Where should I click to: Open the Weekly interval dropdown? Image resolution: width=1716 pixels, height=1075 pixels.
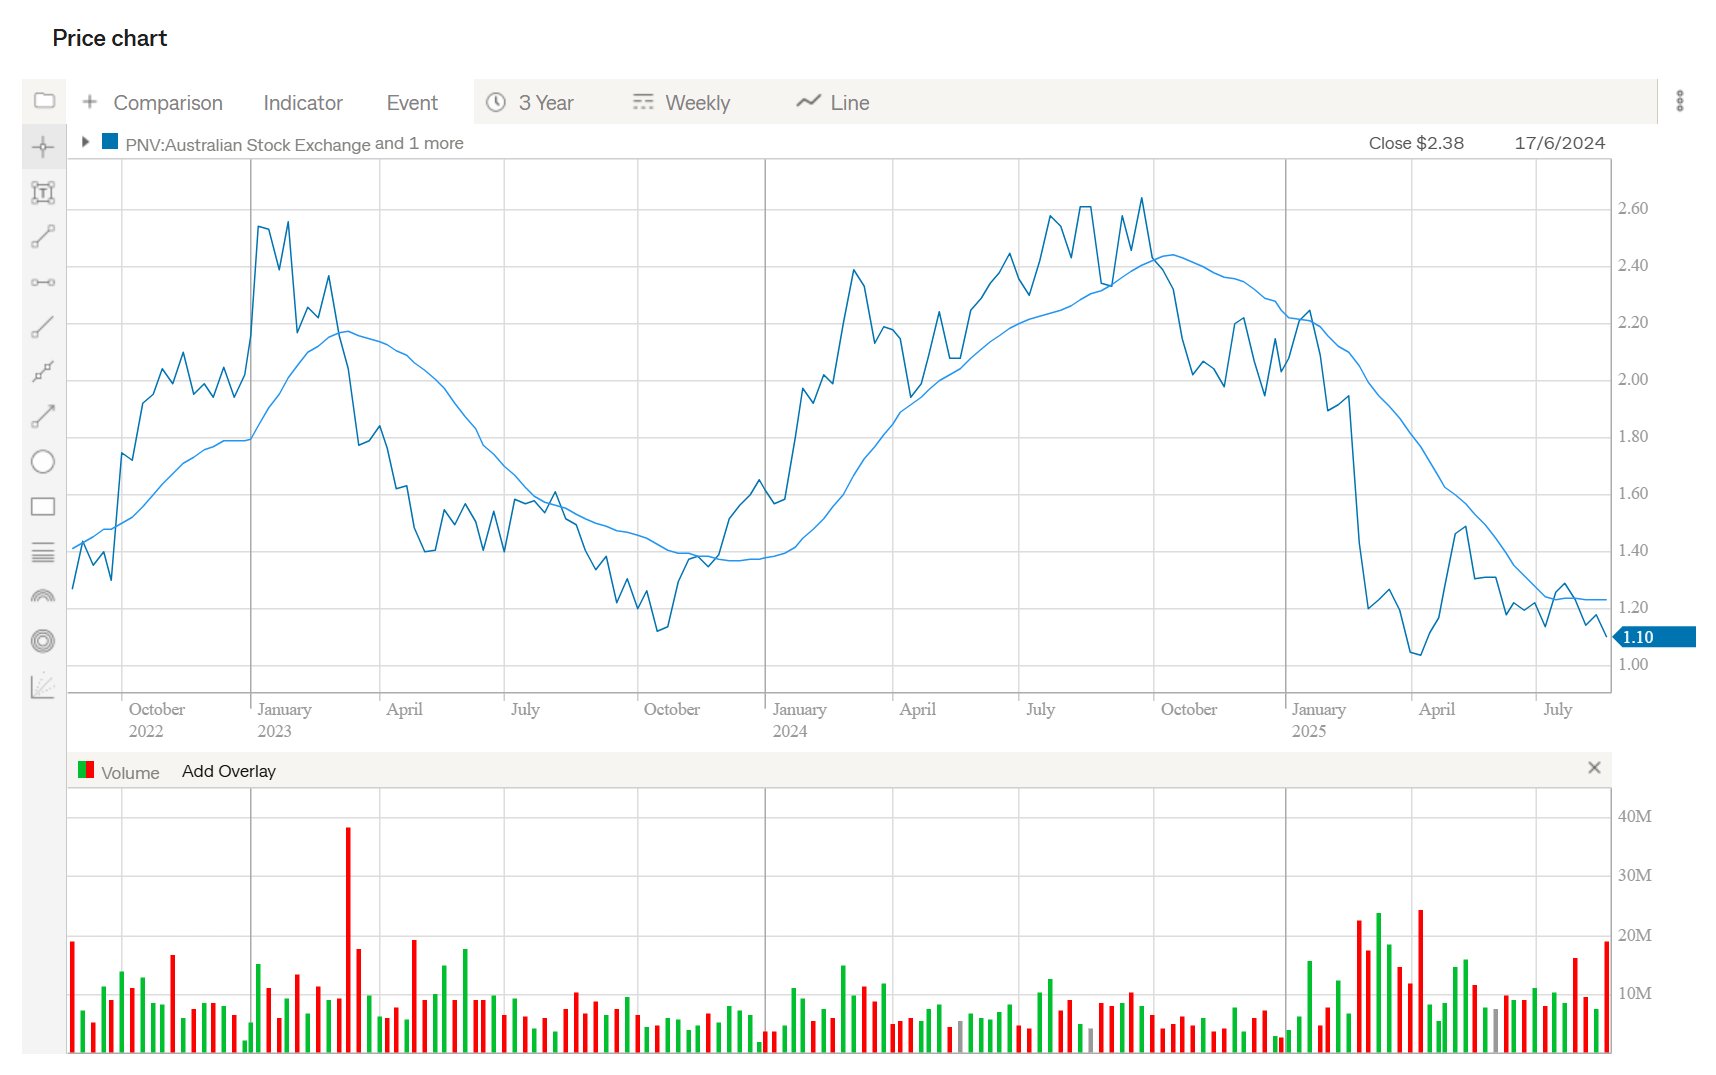coord(682,103)
